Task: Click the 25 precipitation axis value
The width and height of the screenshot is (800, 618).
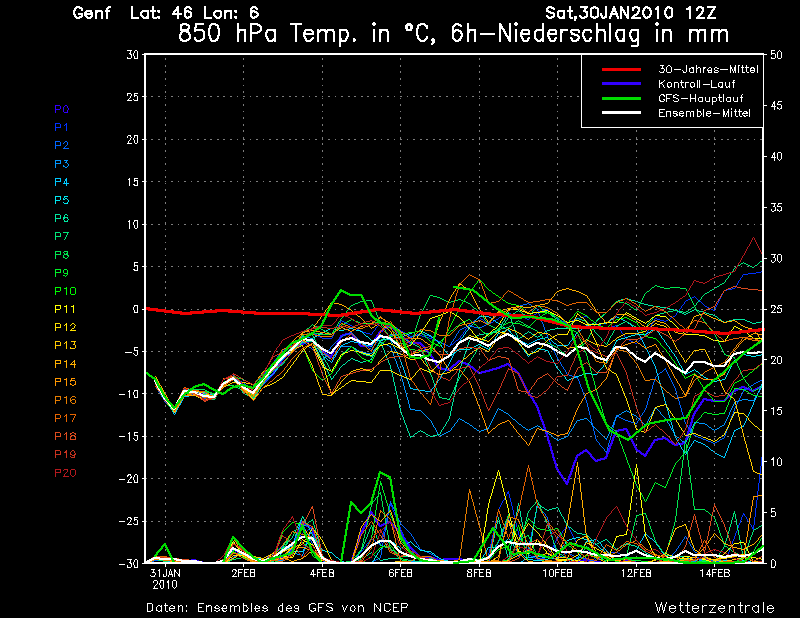Action: (776, 309)
